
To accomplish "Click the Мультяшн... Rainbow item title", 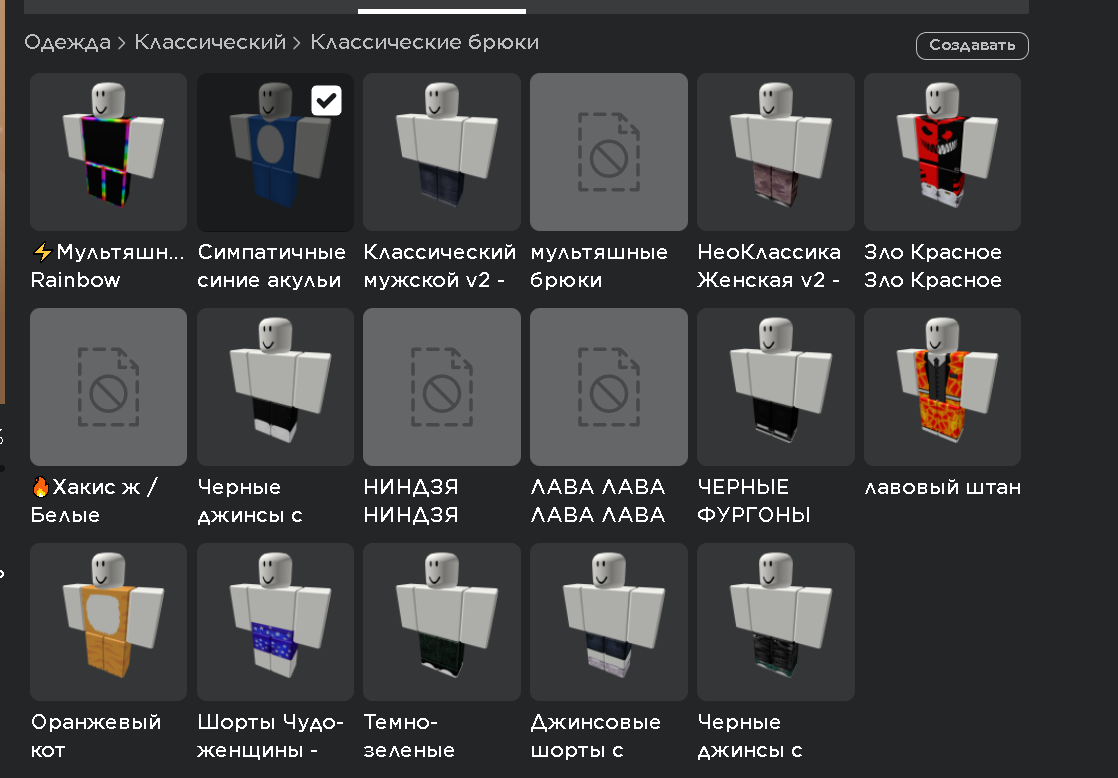I will click(107, 266).
